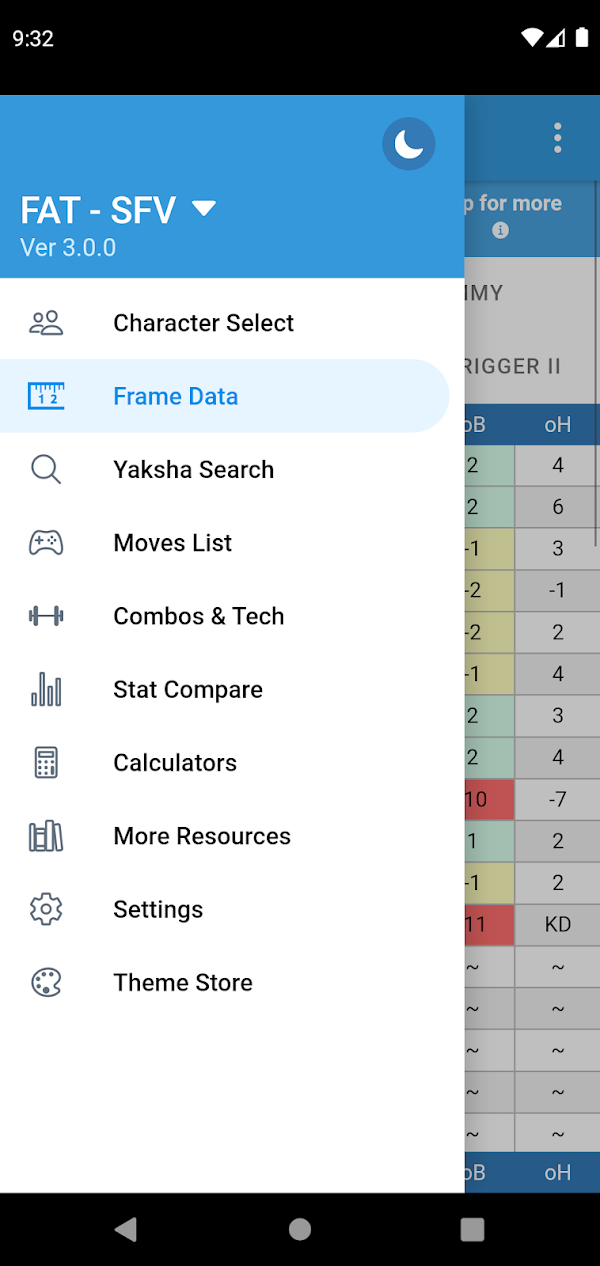Click the Combos & Tech dumbbell icon
This screenshot has height=1266, width=600.
[46, 616]
